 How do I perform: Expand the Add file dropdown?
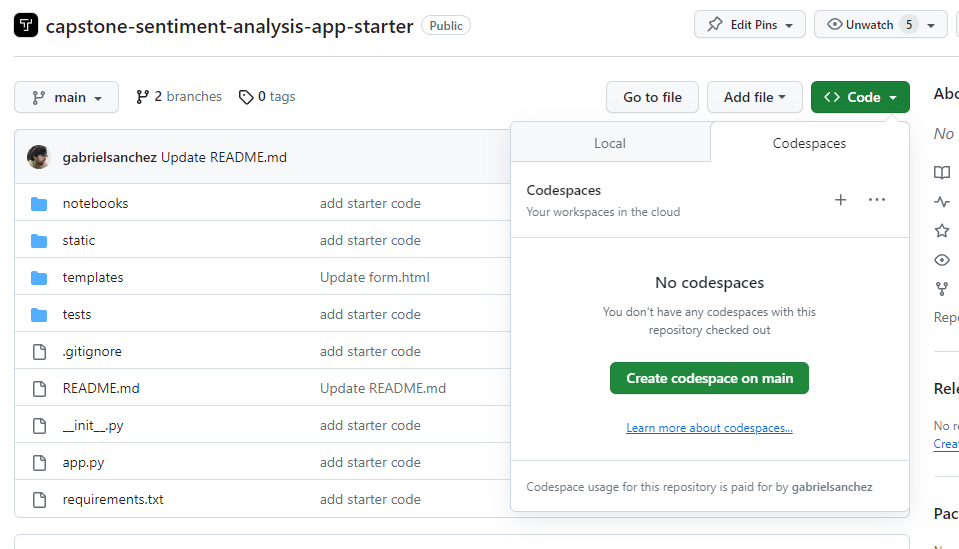[754, 97]
